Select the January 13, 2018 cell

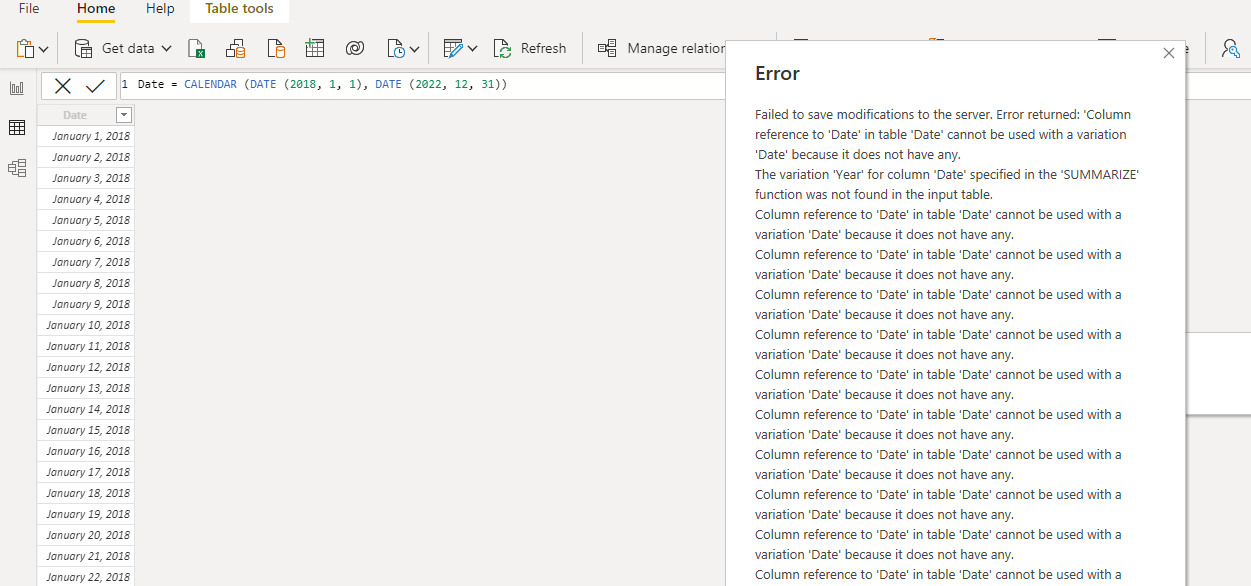pyautogui.click(x=86, y=388)
